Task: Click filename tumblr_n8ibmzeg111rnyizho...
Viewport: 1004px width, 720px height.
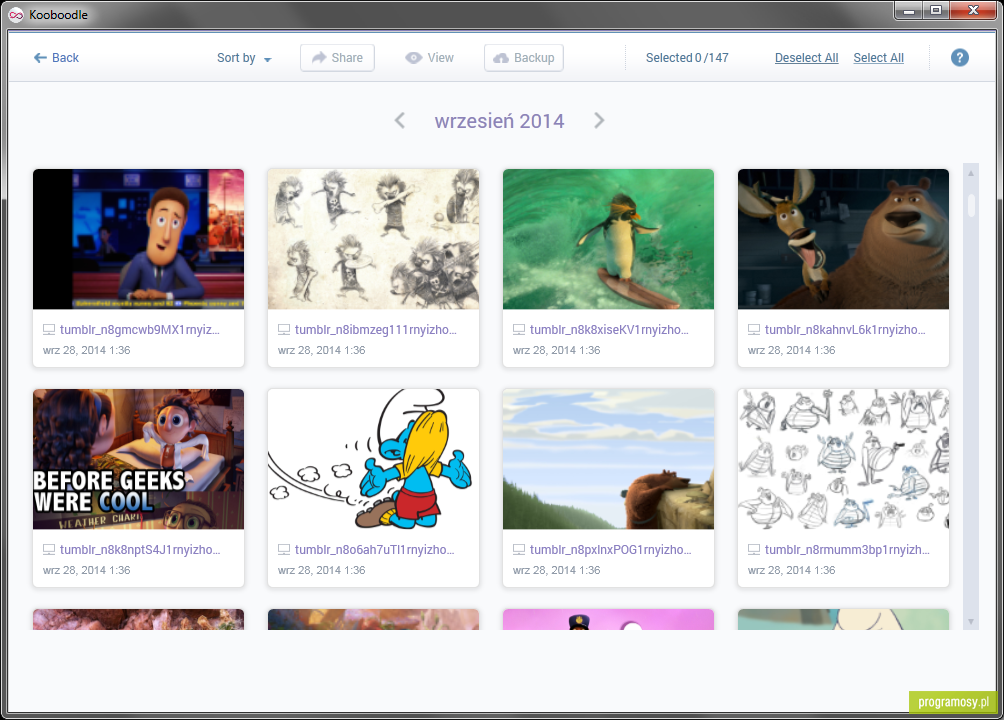Action: (x=376, y=330)
